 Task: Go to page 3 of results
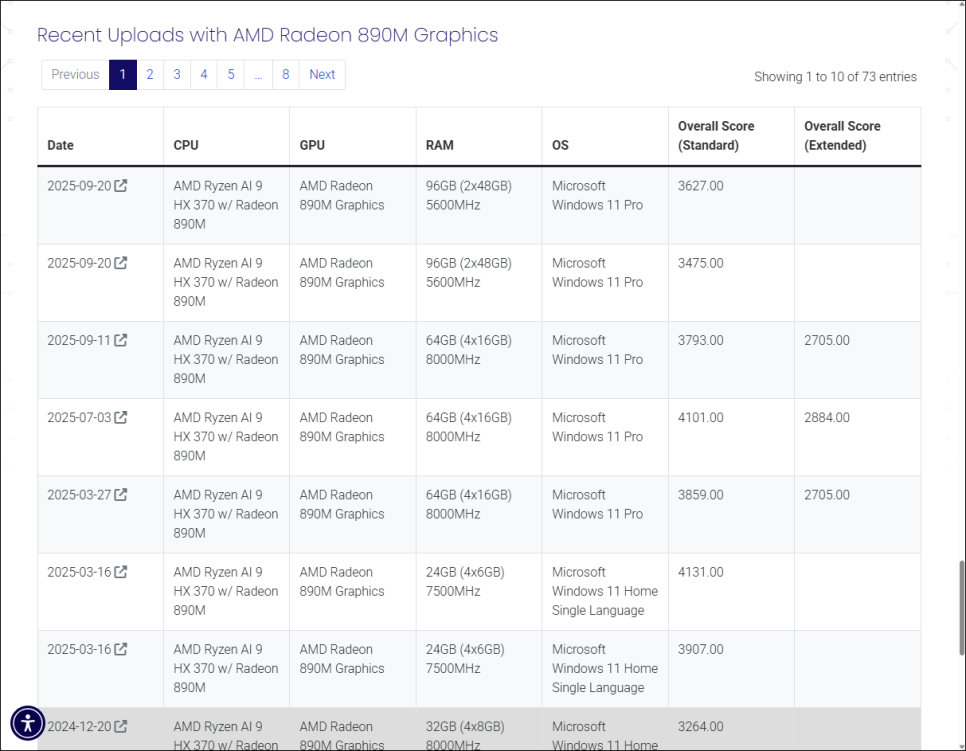(177, 75)
